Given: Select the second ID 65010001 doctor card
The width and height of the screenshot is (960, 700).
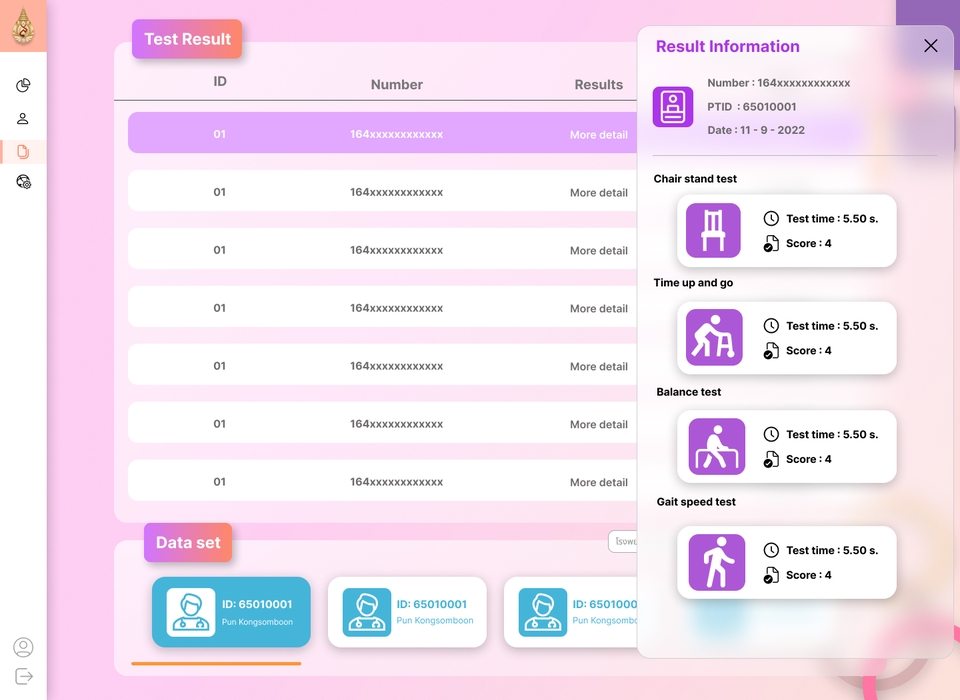Looking at the screenshot, I should pos(407,612).
